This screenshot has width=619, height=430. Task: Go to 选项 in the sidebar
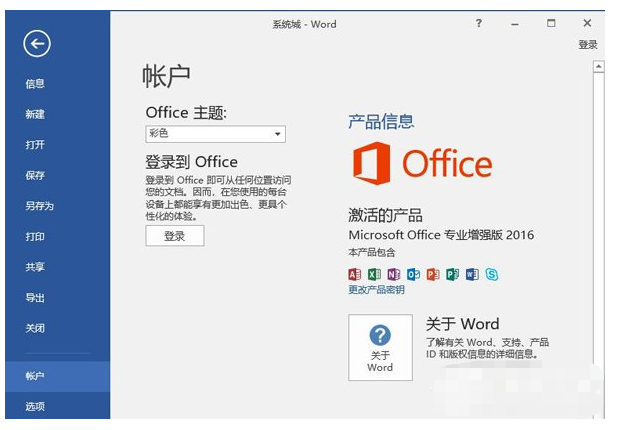(x=35, y=406)
